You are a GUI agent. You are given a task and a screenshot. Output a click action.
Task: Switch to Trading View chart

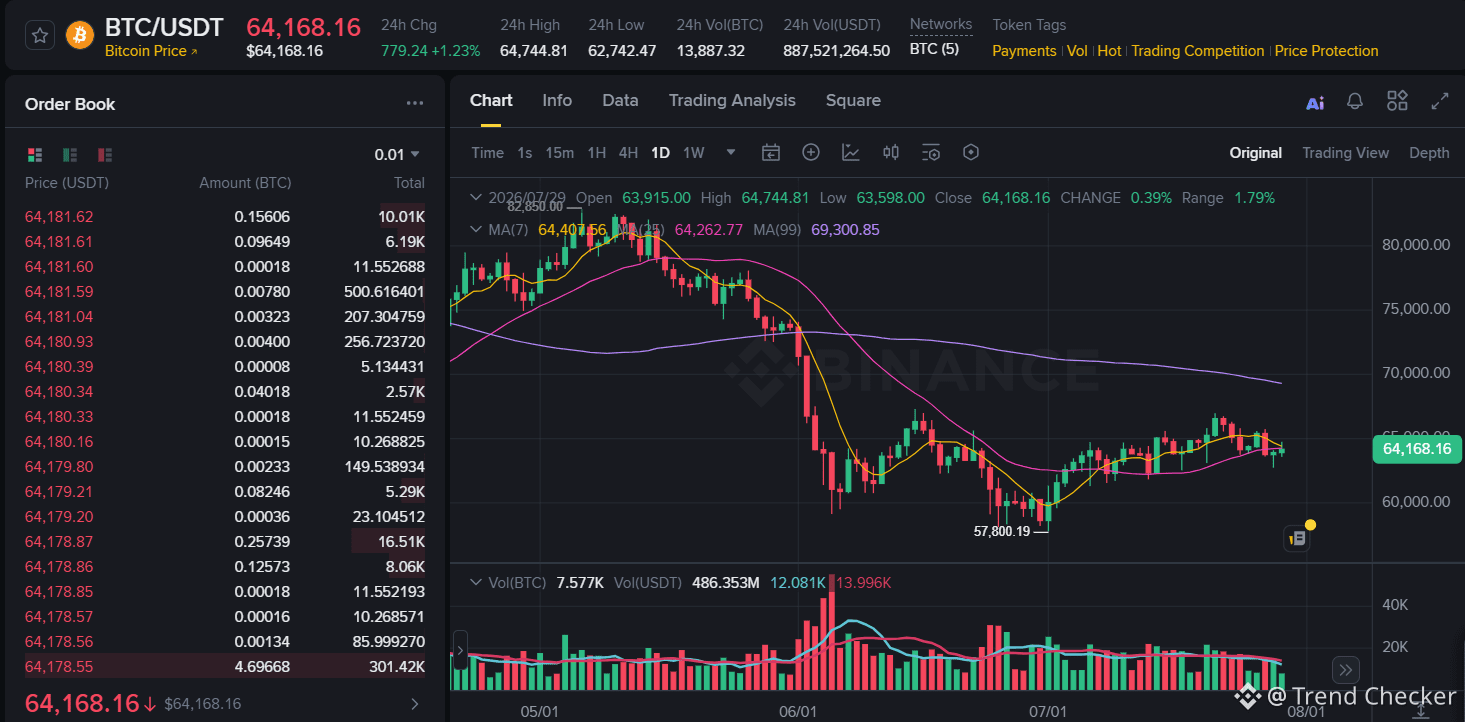[x=1345, y=153]
